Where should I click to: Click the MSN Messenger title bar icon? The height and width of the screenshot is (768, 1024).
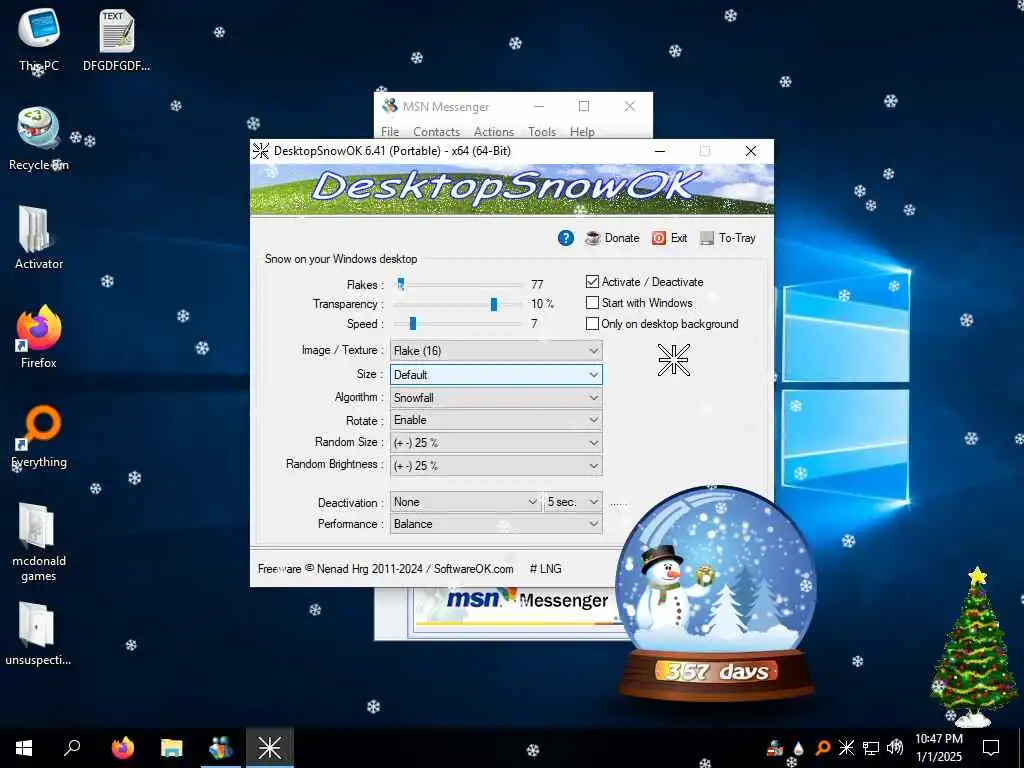[390, 106]
